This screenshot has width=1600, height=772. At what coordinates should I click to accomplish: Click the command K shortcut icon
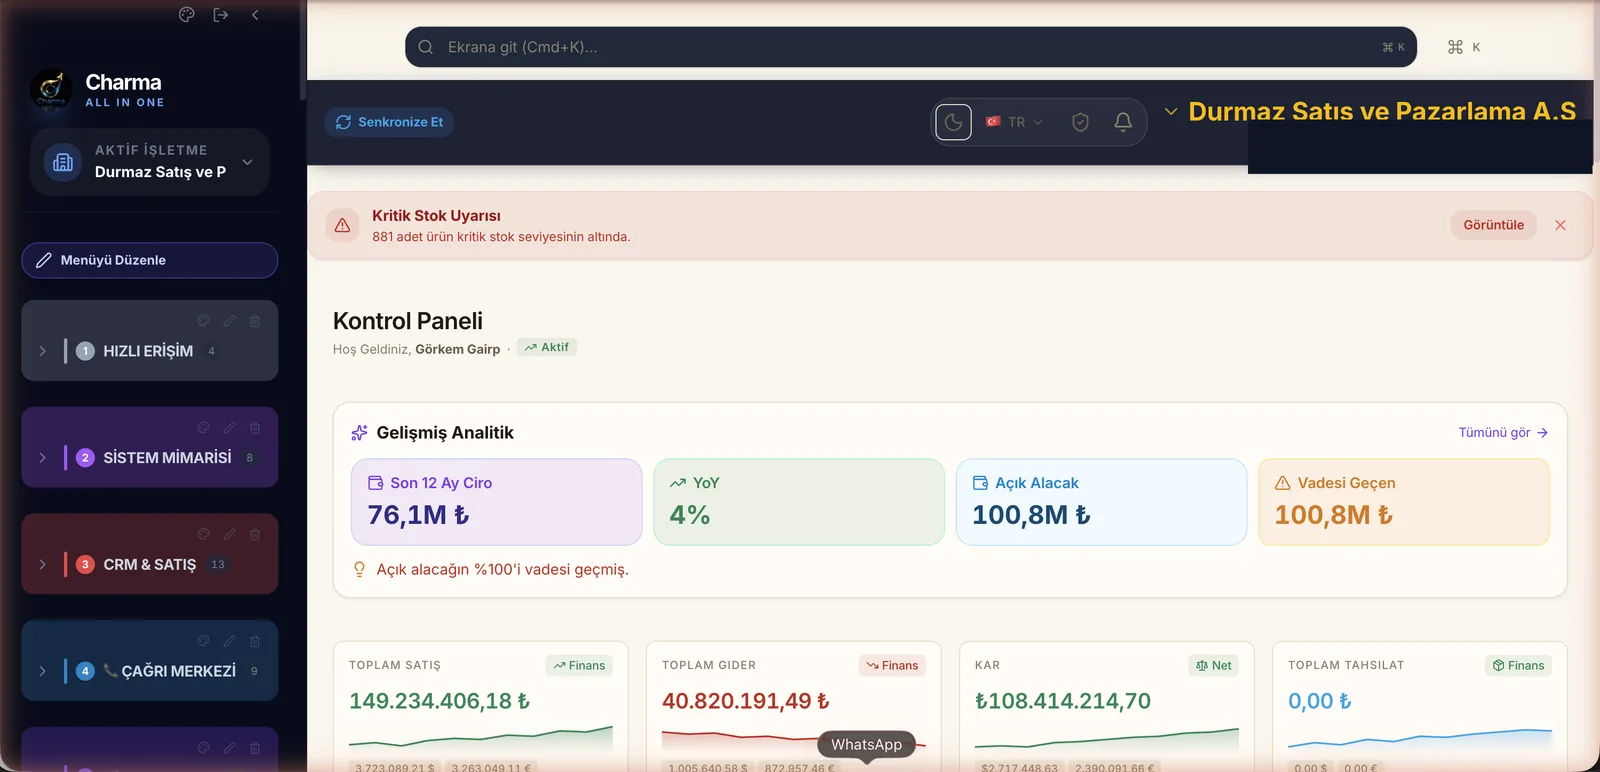[x=1464, y=47]
